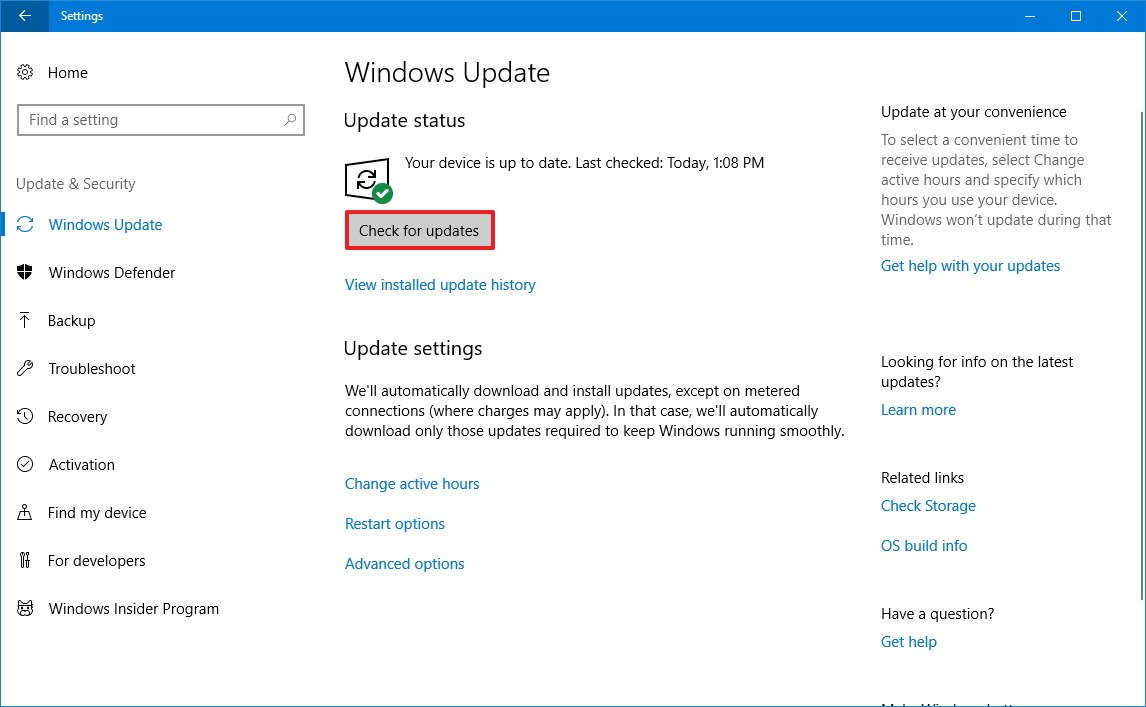1146x707 pixels.
Task: Open Check Storage related link
Action: click(x=928, y=505)
